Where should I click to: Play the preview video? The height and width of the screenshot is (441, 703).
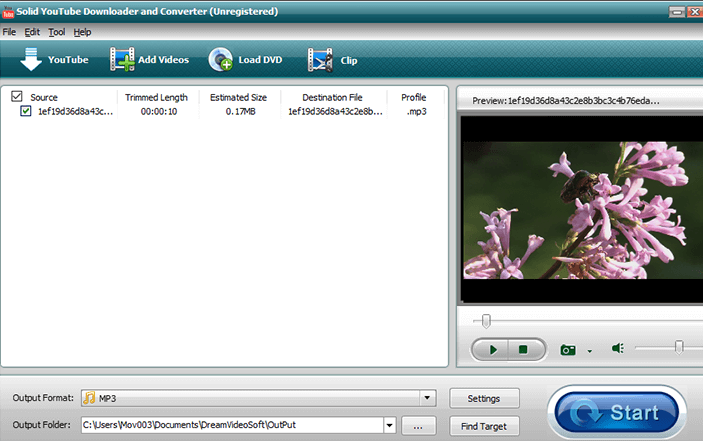click(491, 350)
